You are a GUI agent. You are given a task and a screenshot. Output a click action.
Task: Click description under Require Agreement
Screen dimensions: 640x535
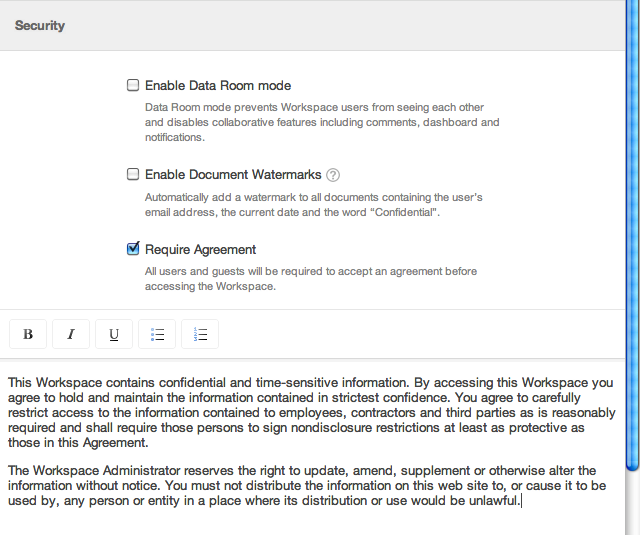(x=311, y=279)
